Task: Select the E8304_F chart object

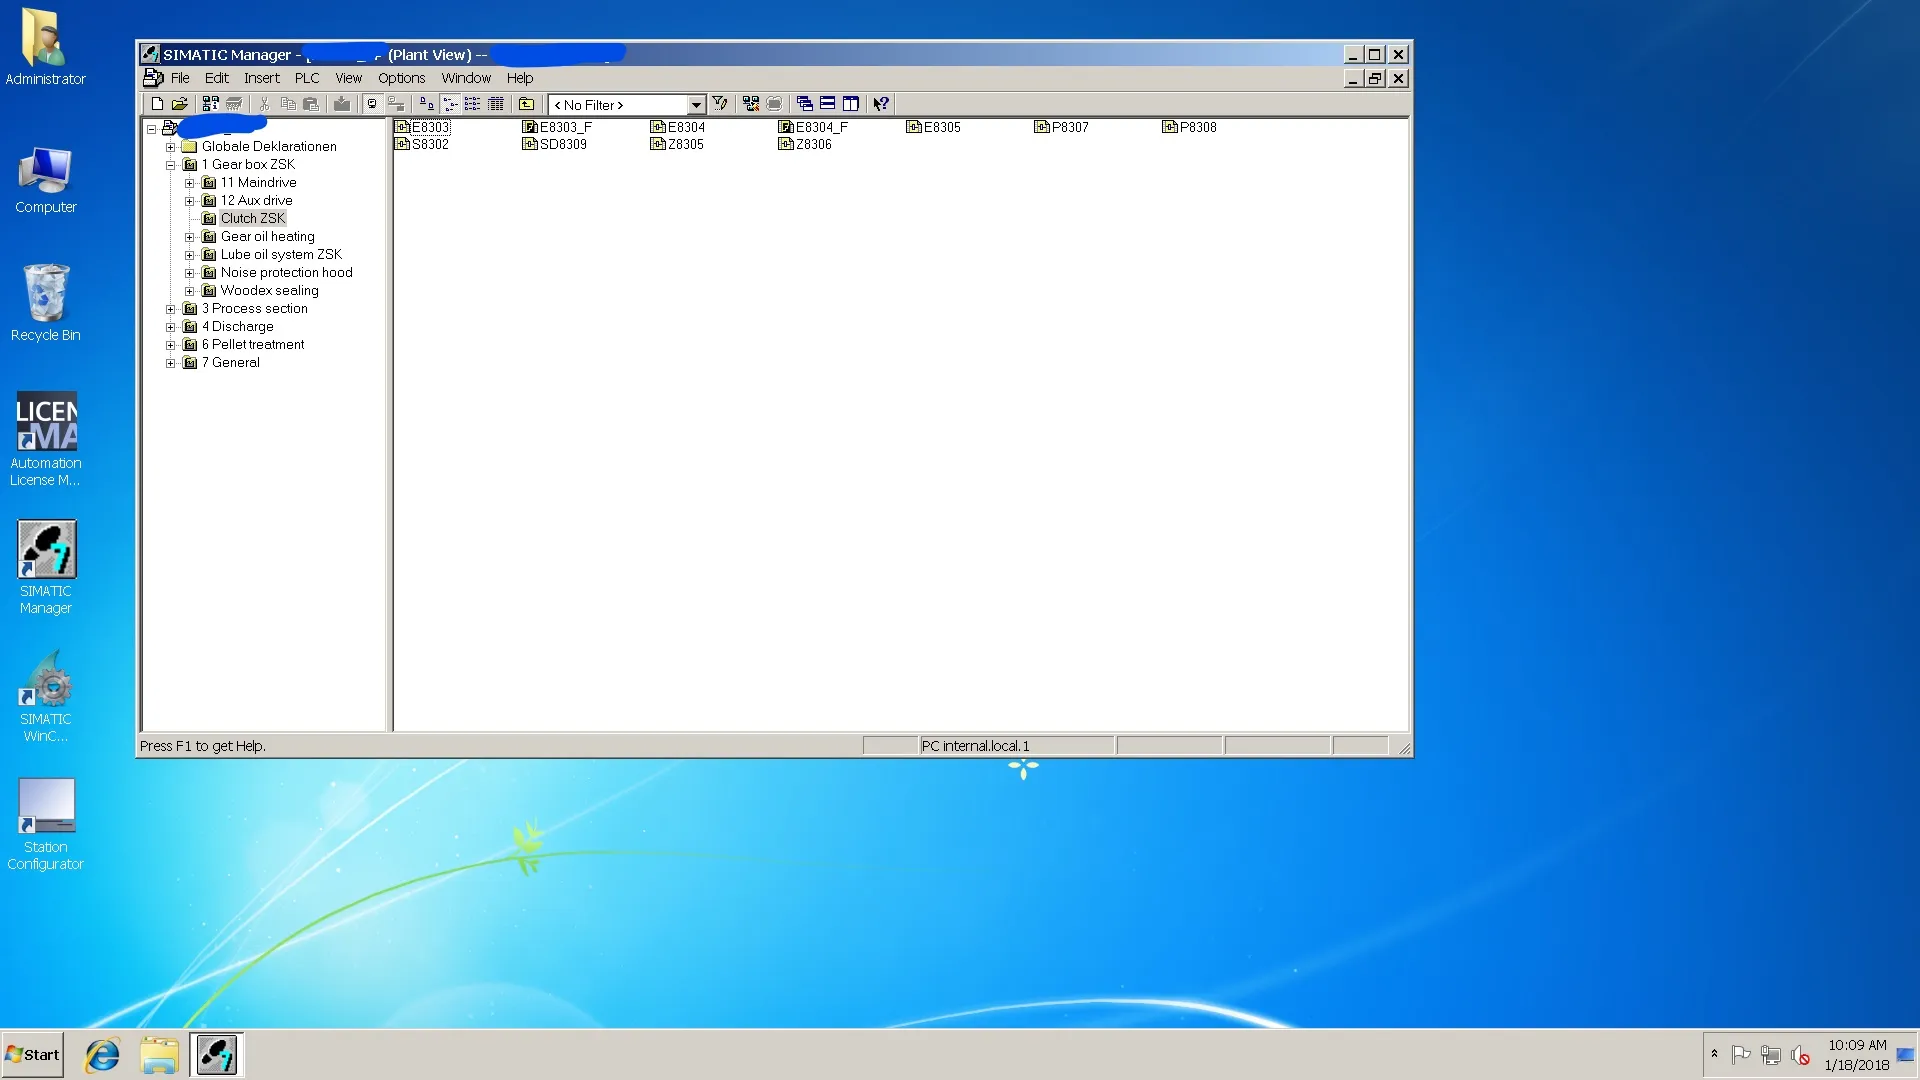Action: 813,127
